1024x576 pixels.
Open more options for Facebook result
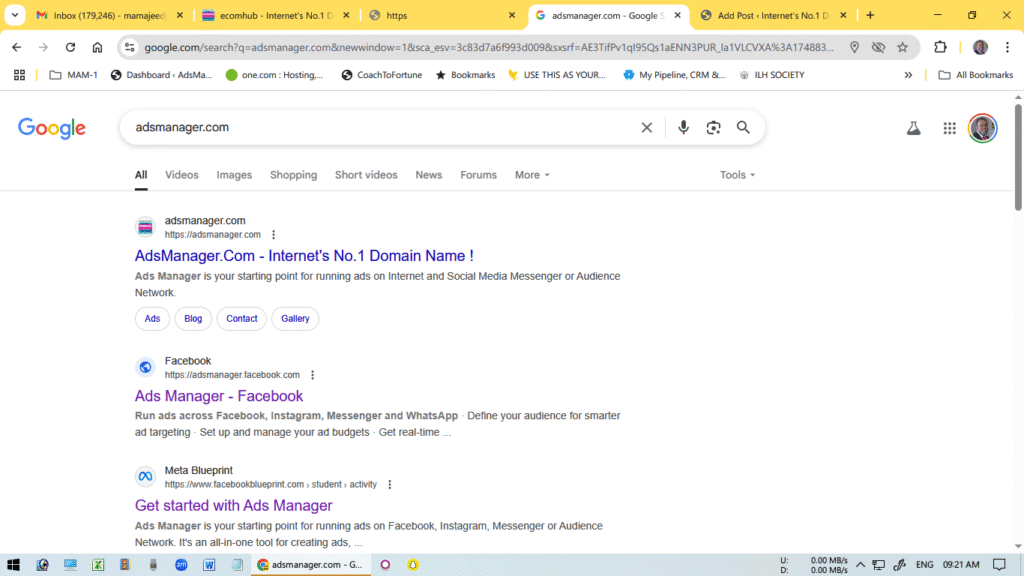[x=312, y=375]
